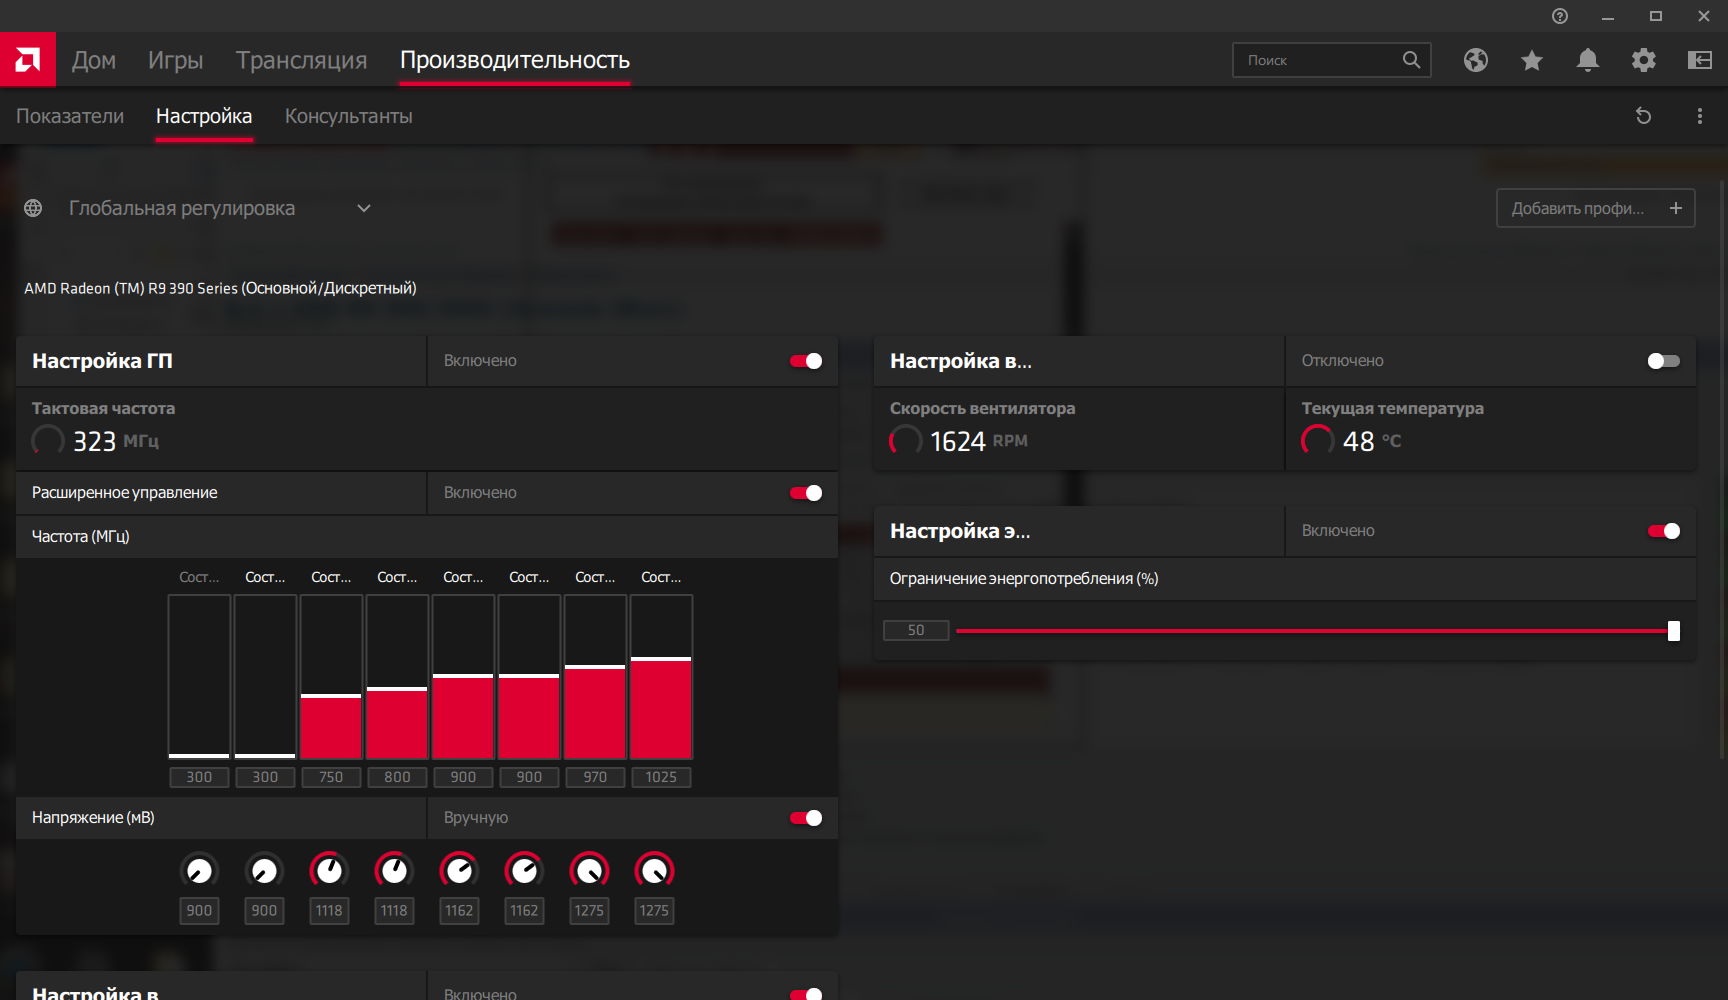The image size is (1728, 1000).
Task: Click the first 1162 voltage value field
Action: 459,911
